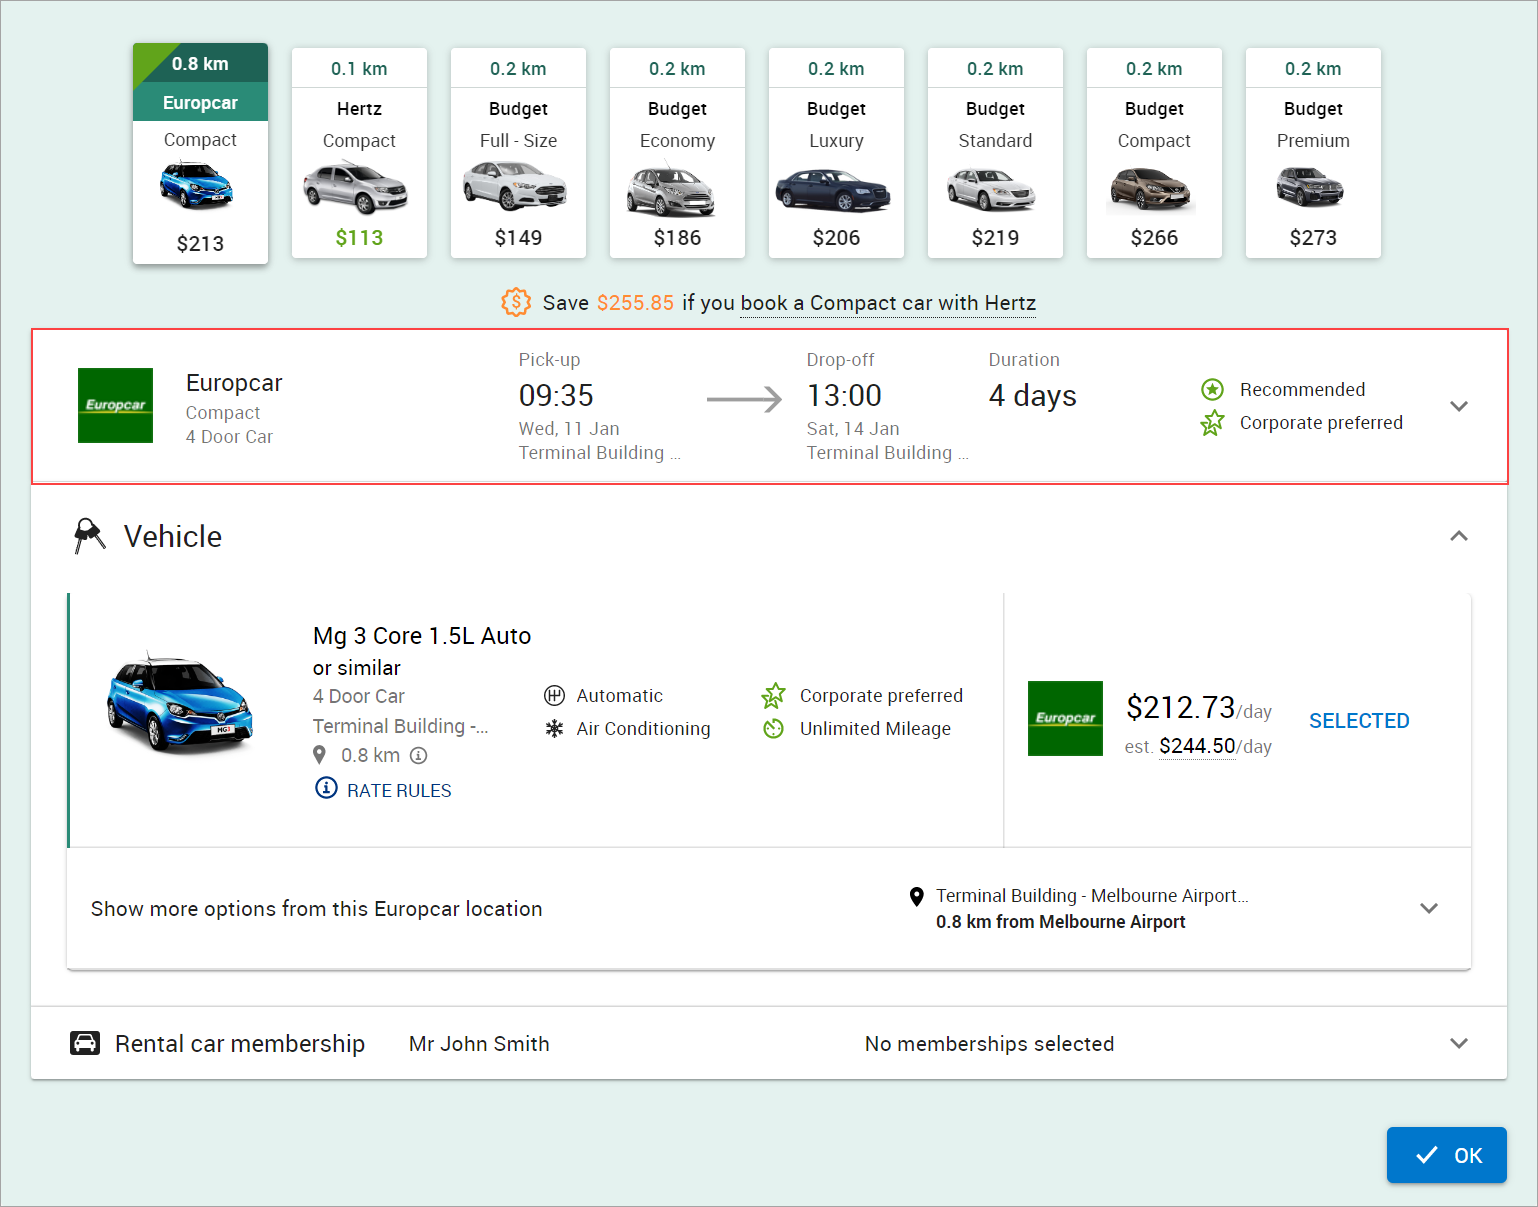The image size is (1538, 1207).
Task: Show more options from this Europcar location
Action: coord(317,909)
